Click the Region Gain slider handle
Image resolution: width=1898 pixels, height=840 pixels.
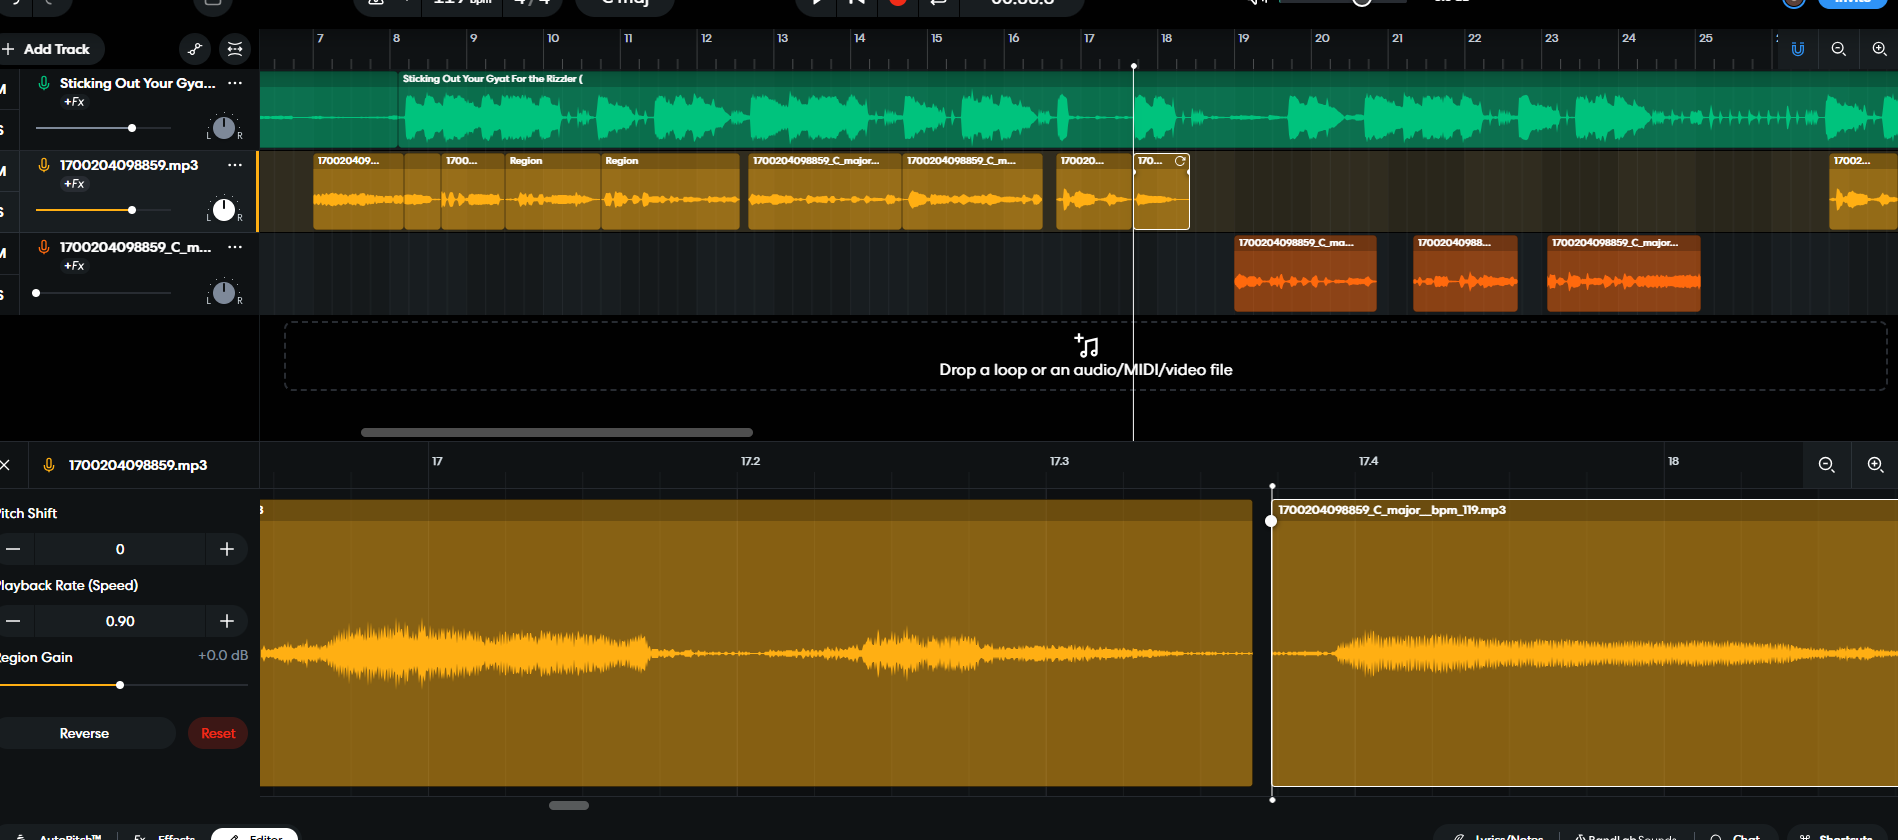[120, 685]
